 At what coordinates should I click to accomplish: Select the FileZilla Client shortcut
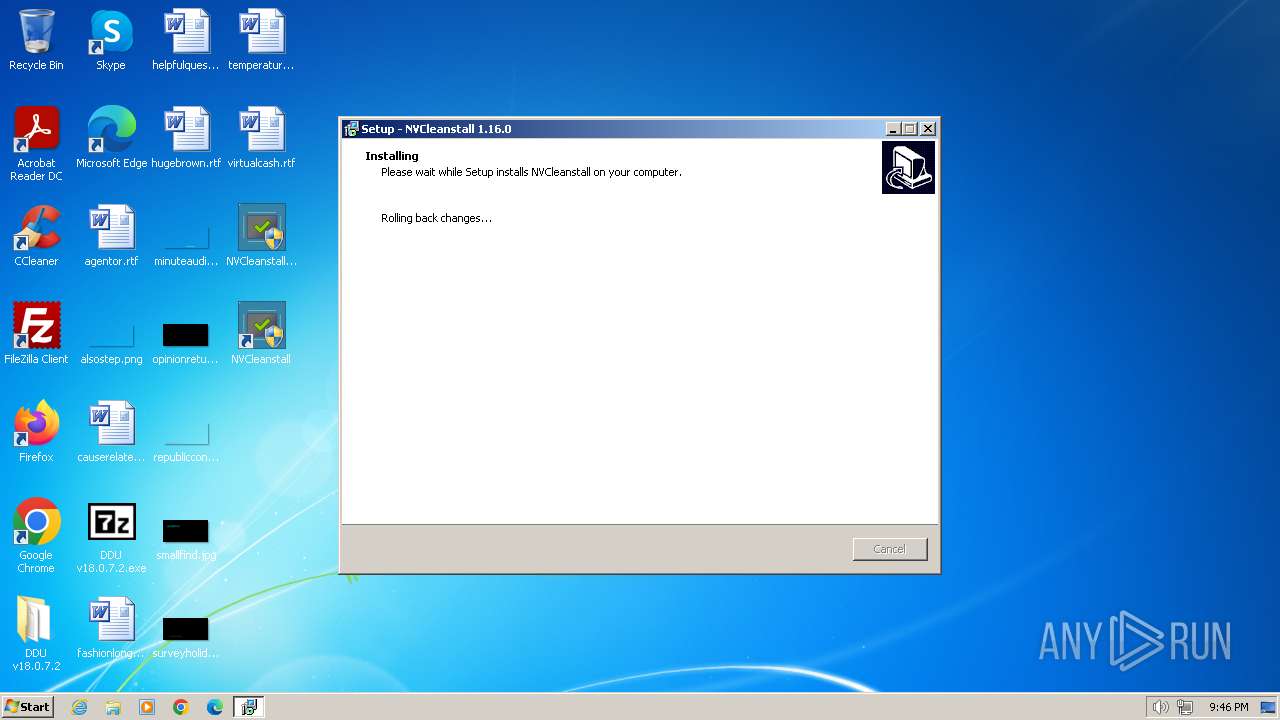36,334
